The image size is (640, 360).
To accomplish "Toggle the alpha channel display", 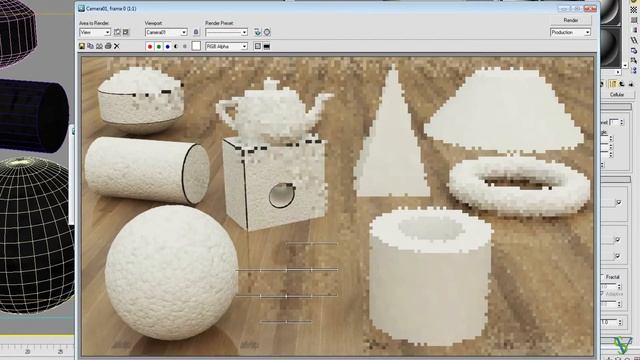I will [176, 47].
